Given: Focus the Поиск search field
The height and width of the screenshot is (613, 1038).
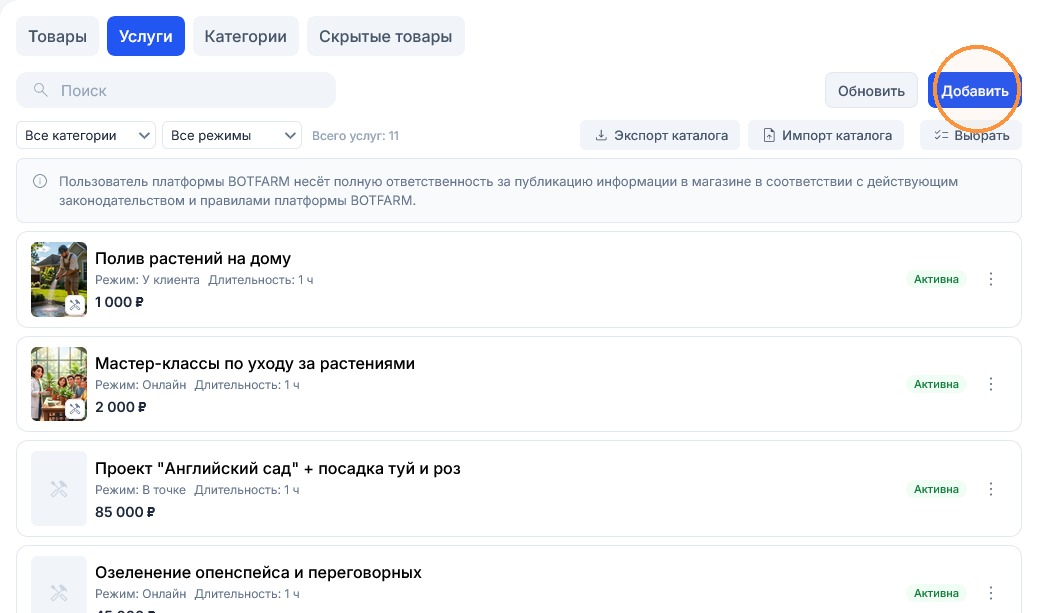Looking at the screenshot, I should point(176,90).
